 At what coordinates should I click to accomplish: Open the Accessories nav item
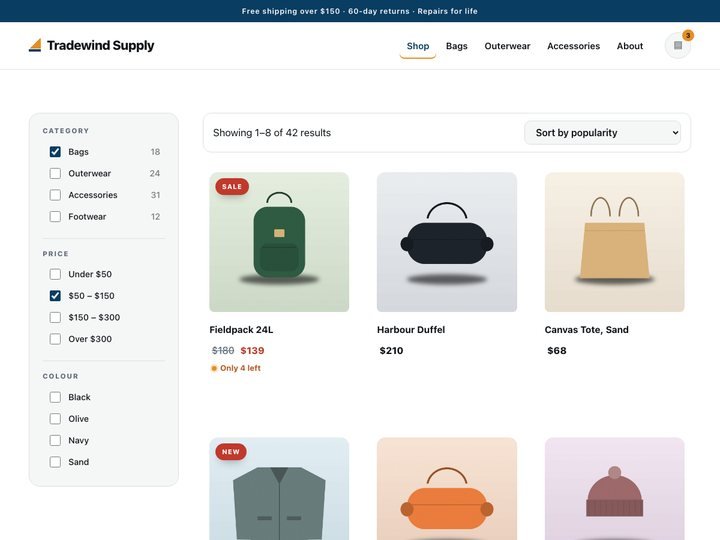[x=574, y=46]
